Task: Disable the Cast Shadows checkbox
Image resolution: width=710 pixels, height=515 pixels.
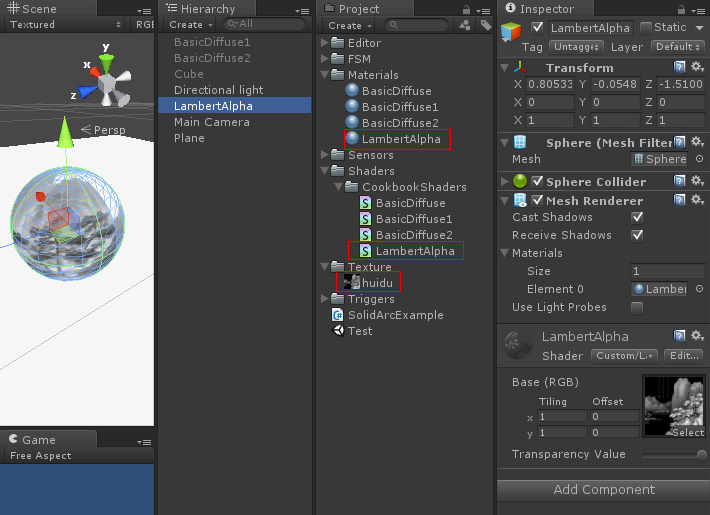Action: click(x=637, y=217)
